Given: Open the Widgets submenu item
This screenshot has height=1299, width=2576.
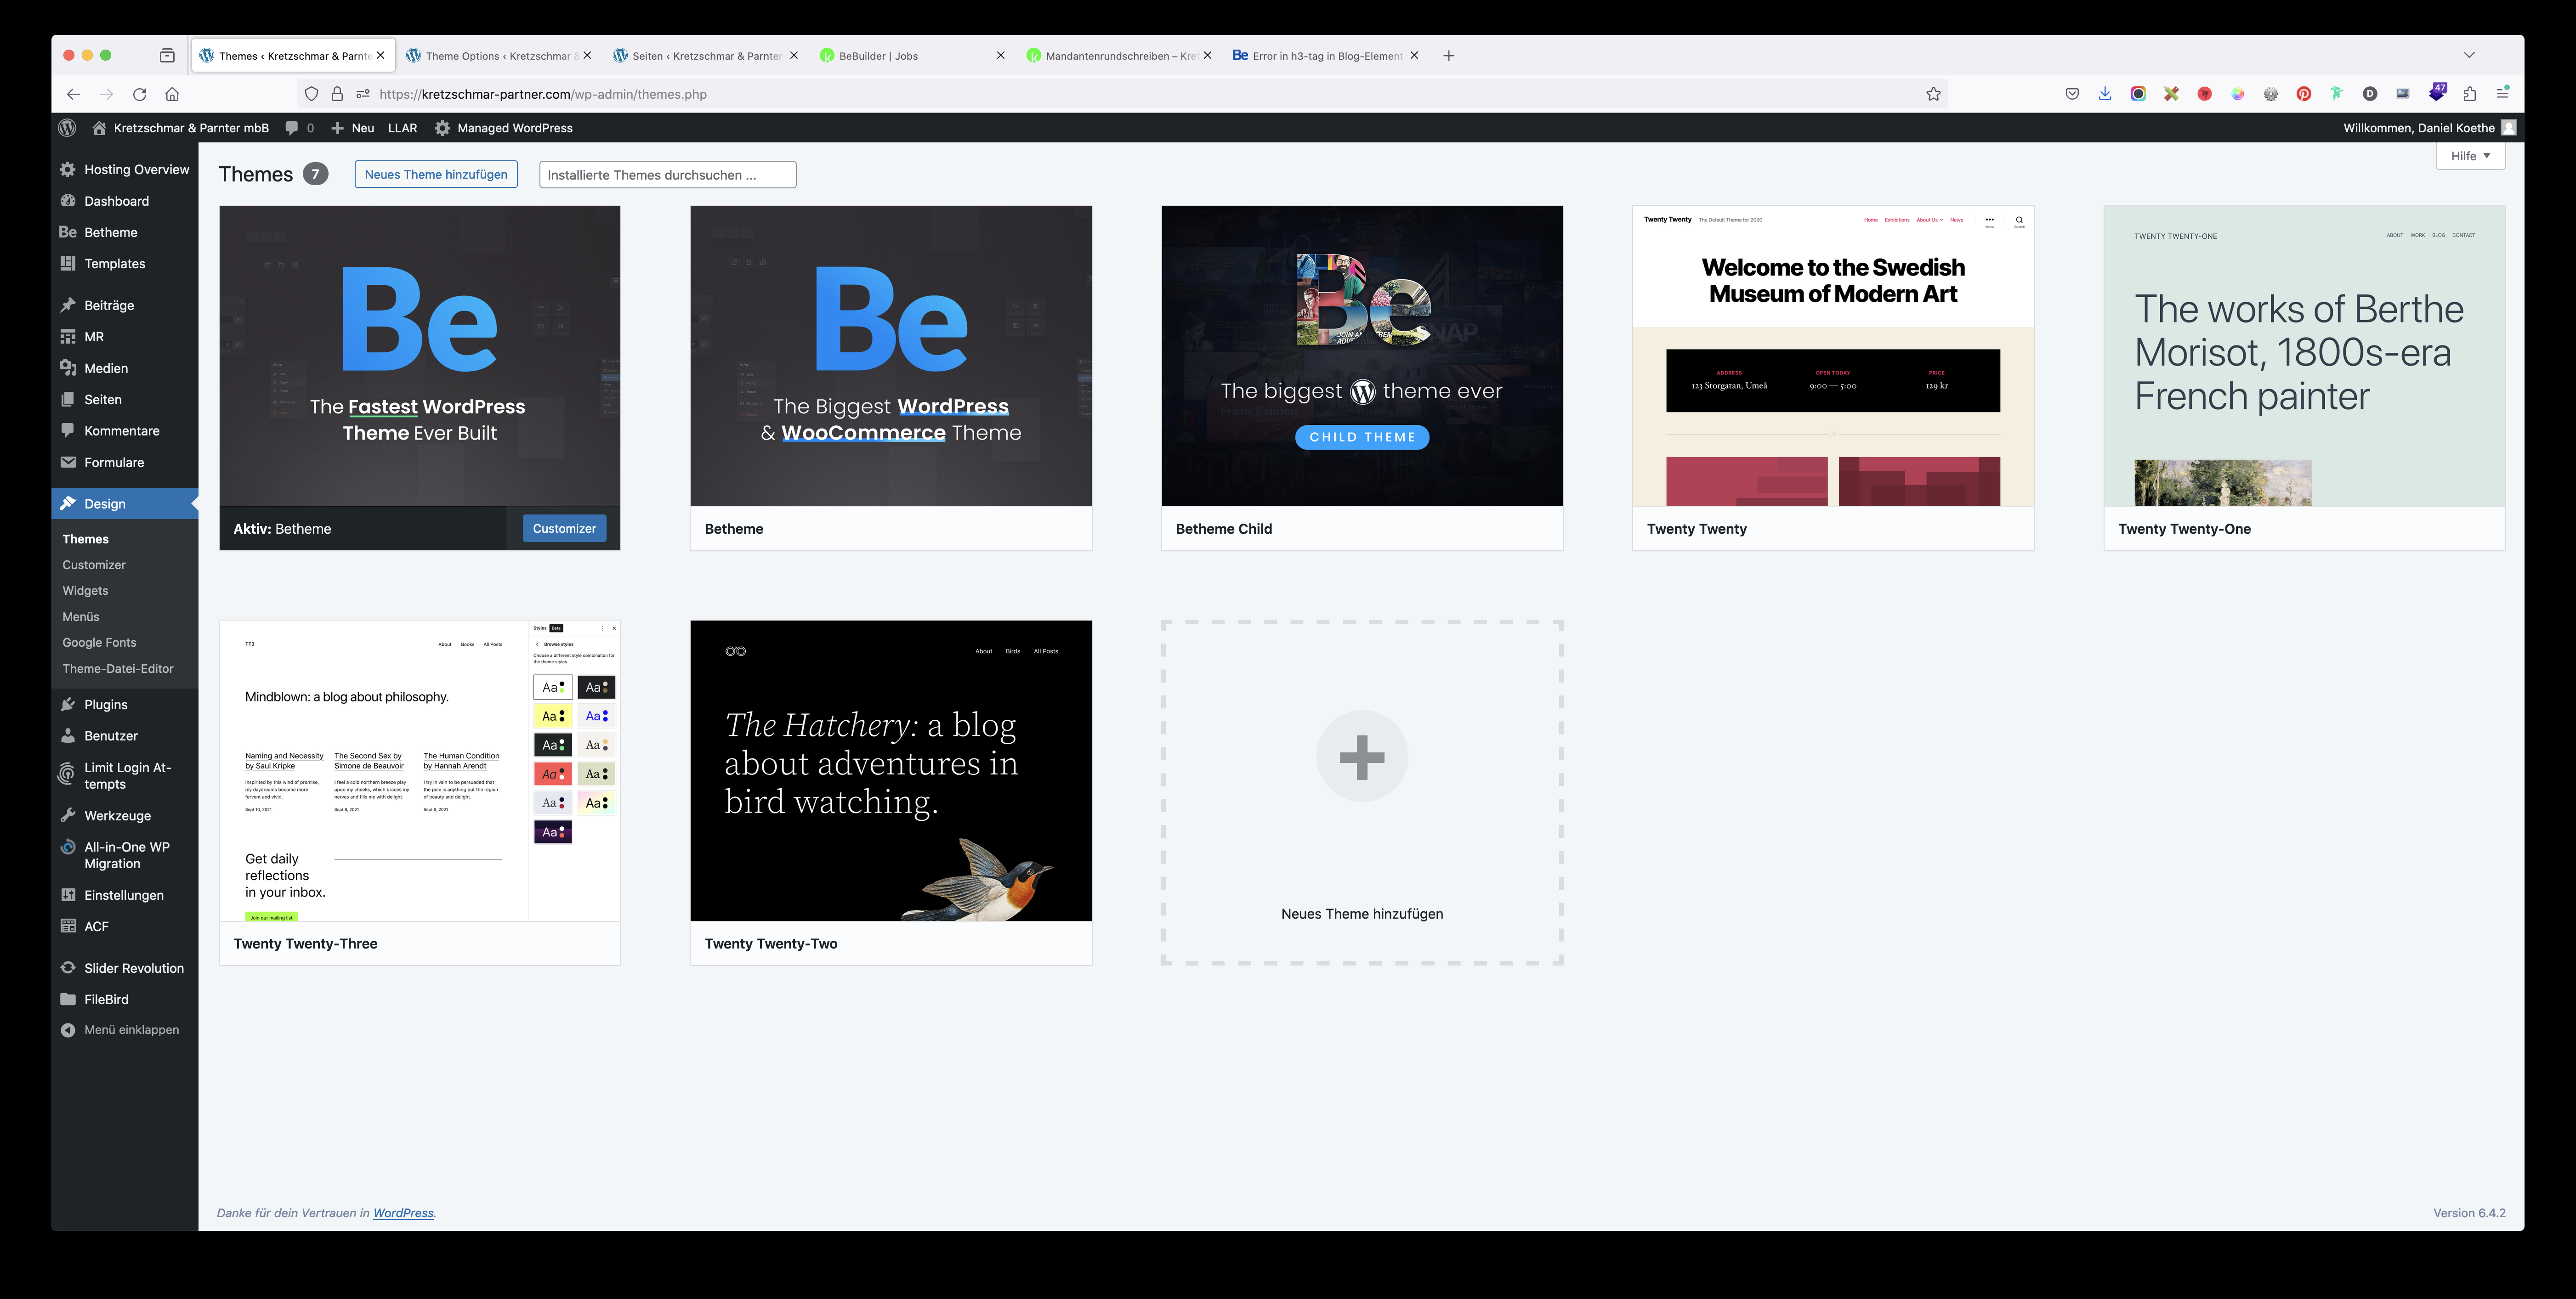Looking at the screenshot, I should pos(85,591).
